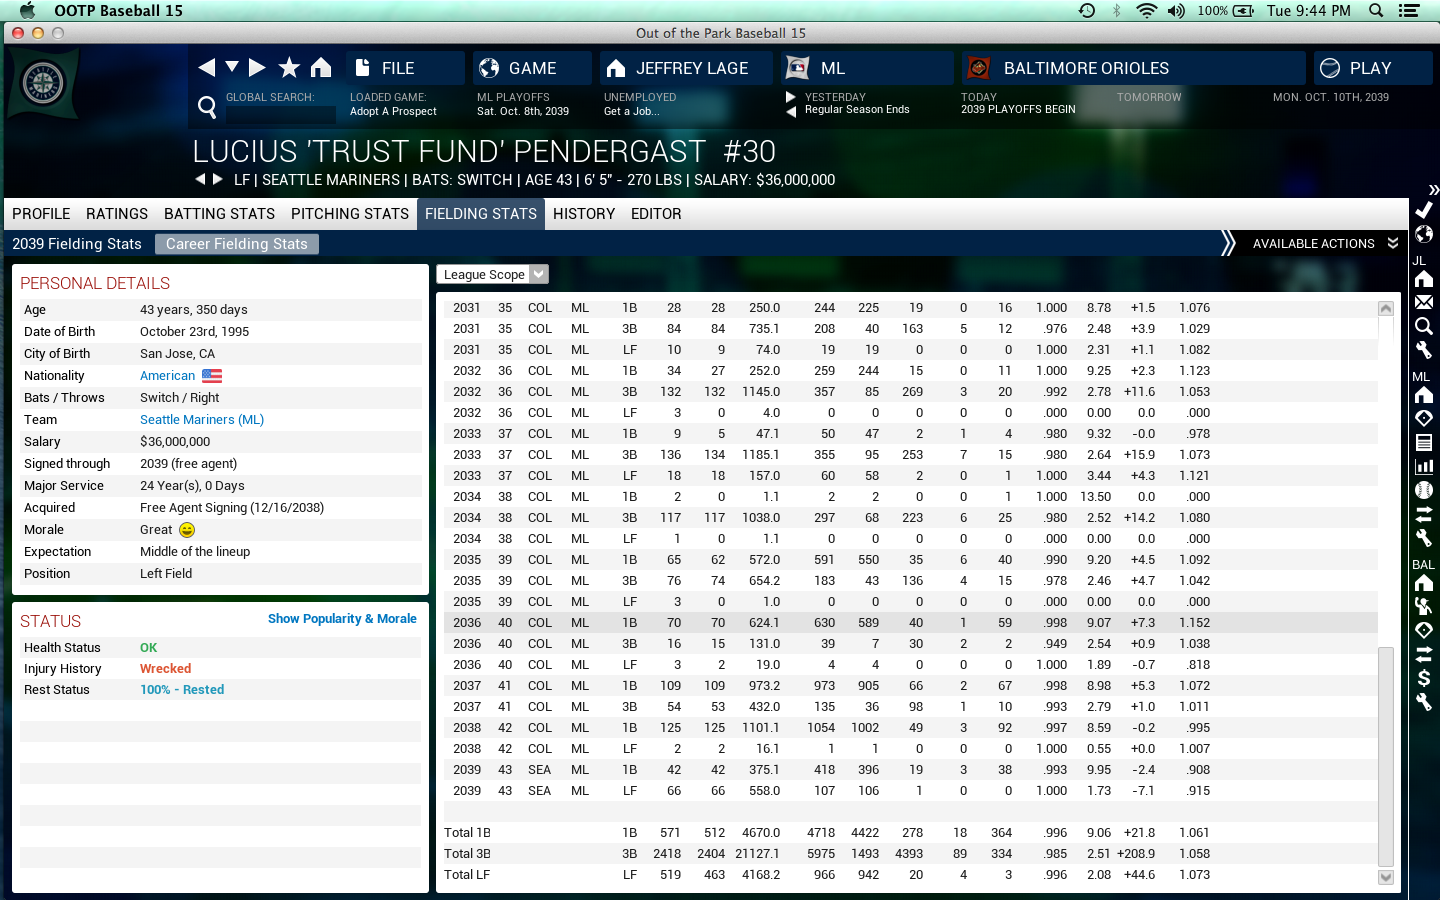Click the fielding table scroll up arrow
This screenshot has height=900, width=1440.
click(1386, 308)
